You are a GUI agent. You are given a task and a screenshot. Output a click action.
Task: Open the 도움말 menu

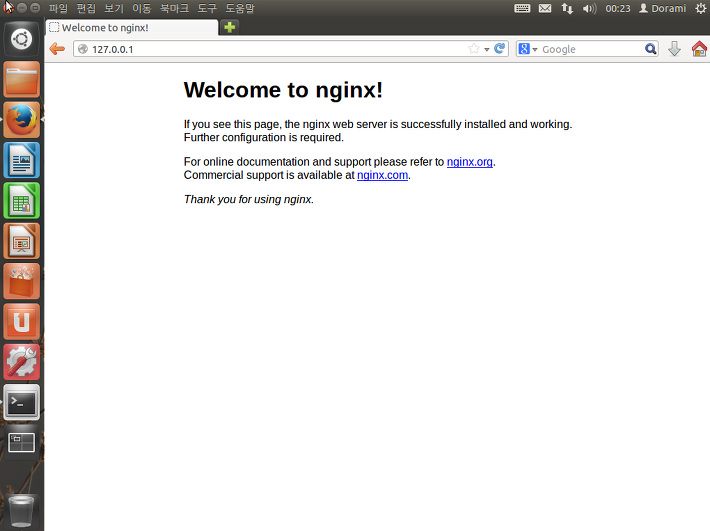tap(240, 8)
